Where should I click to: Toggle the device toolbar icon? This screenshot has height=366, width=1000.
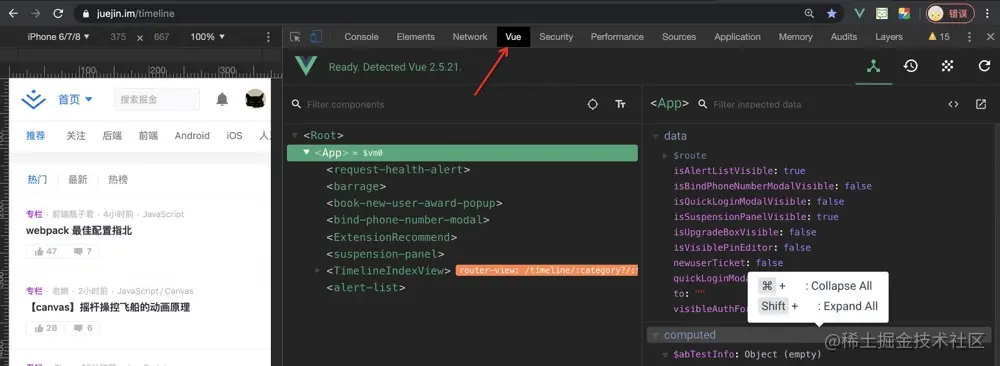(316, 37)
